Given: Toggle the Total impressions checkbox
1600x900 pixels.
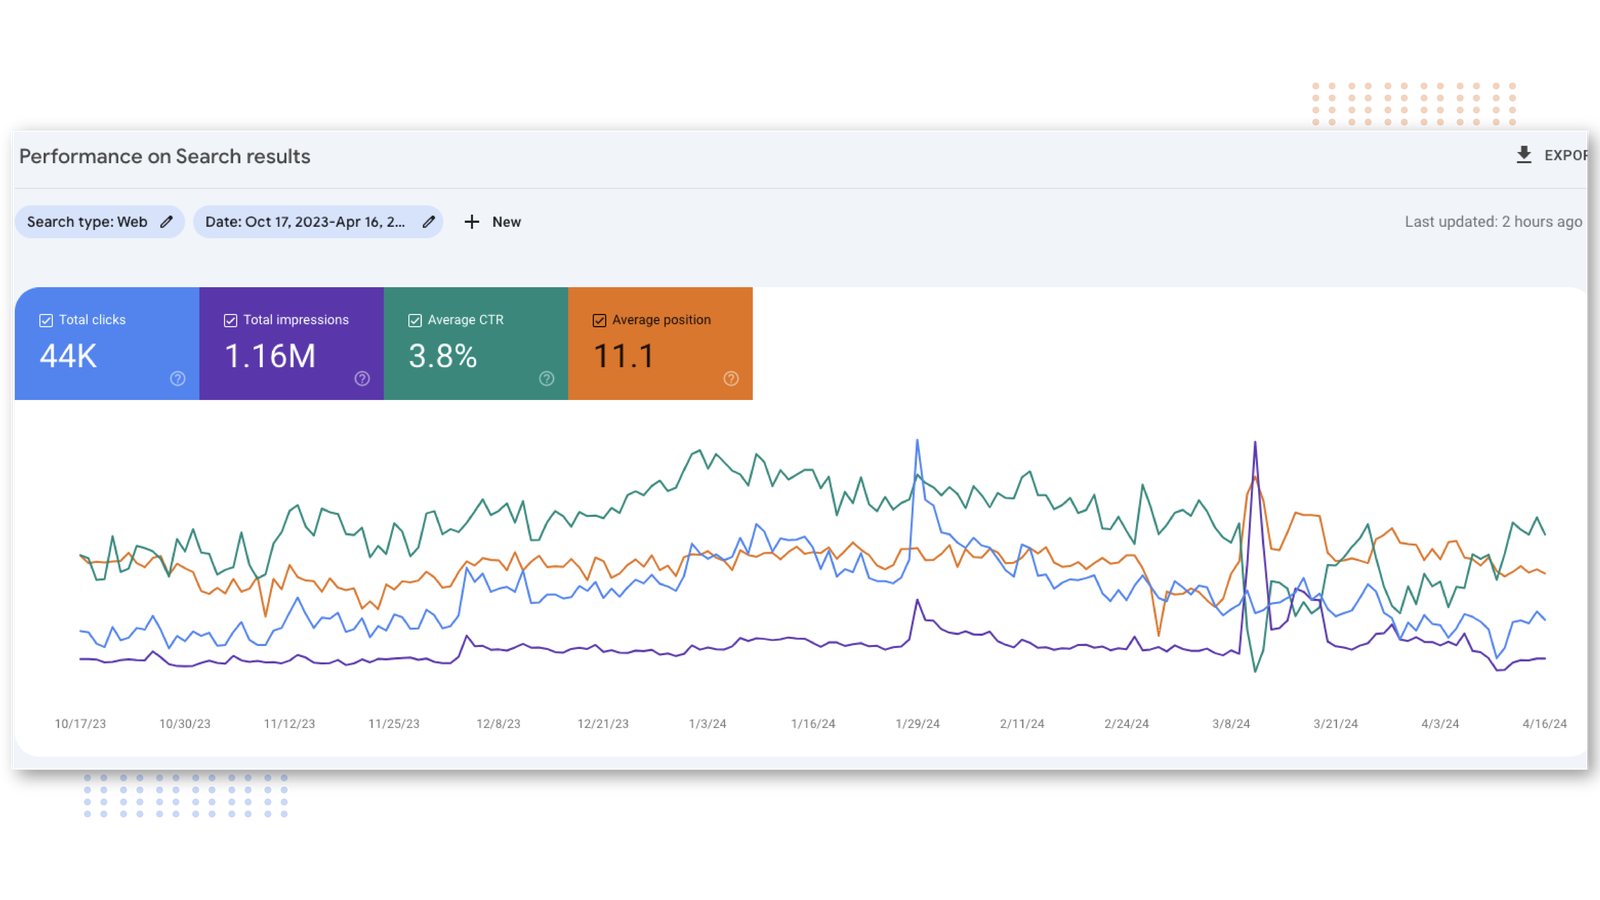Looking at the screenshot, I should tap(231, 321).
